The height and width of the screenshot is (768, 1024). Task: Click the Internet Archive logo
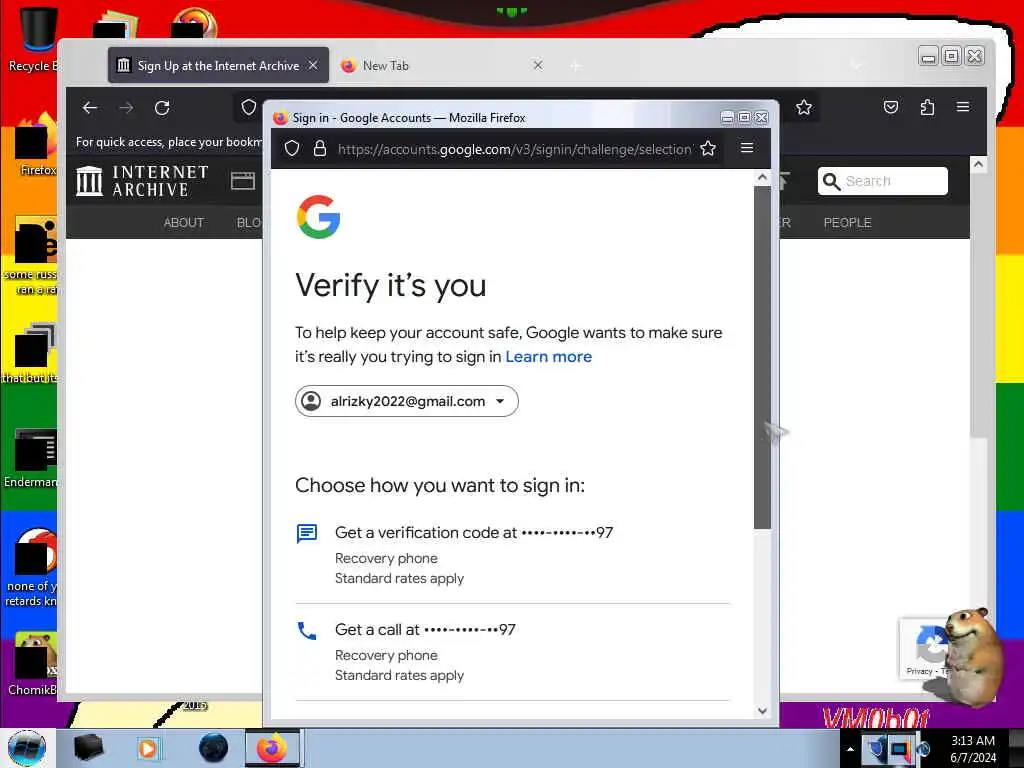(x=142, y=181)
